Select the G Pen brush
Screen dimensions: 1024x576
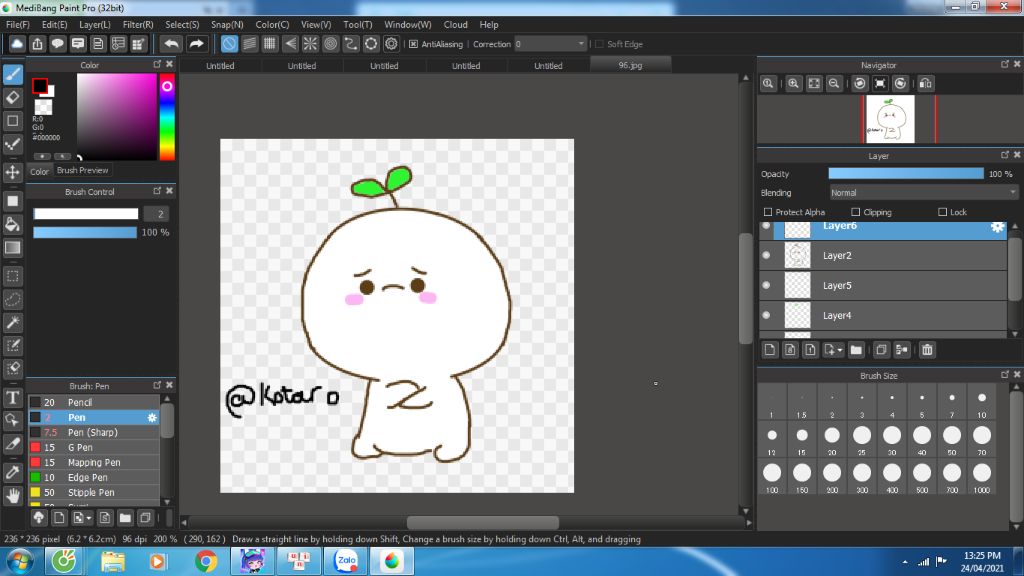(x=94, y=447)
